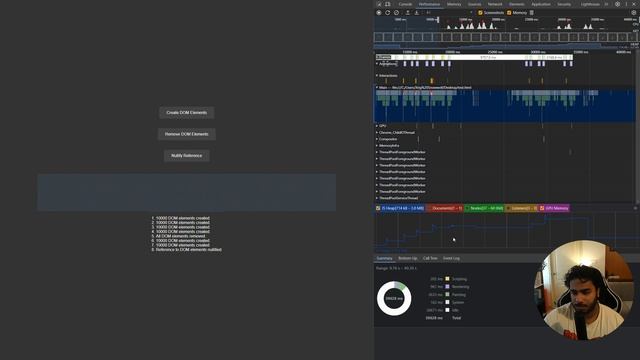
Task: Toggle the Screenshots checkbox
Action: coord(480,13)
